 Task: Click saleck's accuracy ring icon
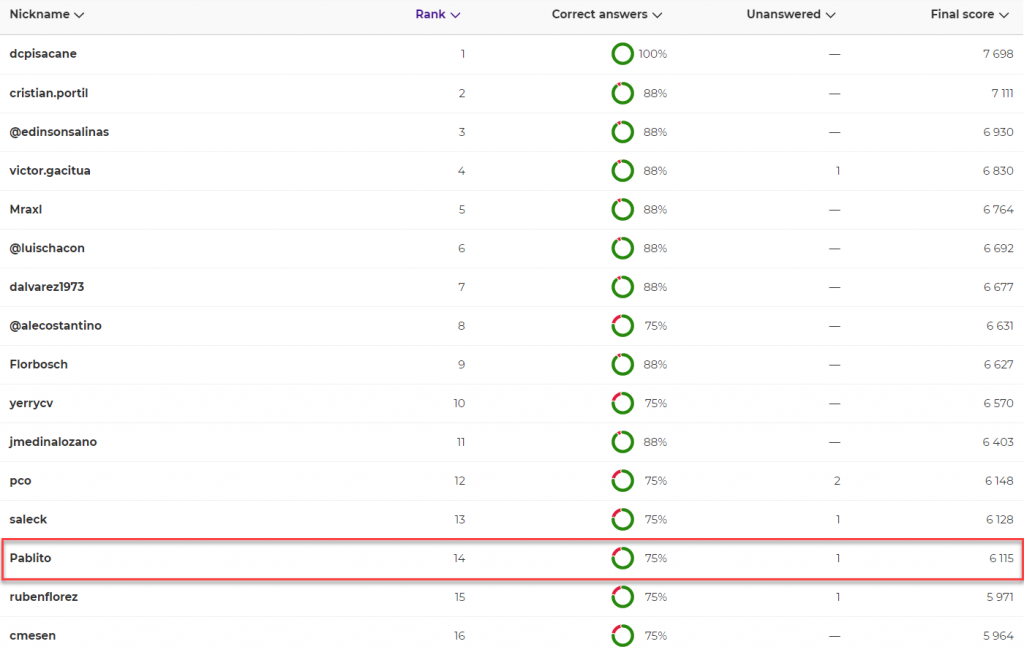click(x=622, y=519)
